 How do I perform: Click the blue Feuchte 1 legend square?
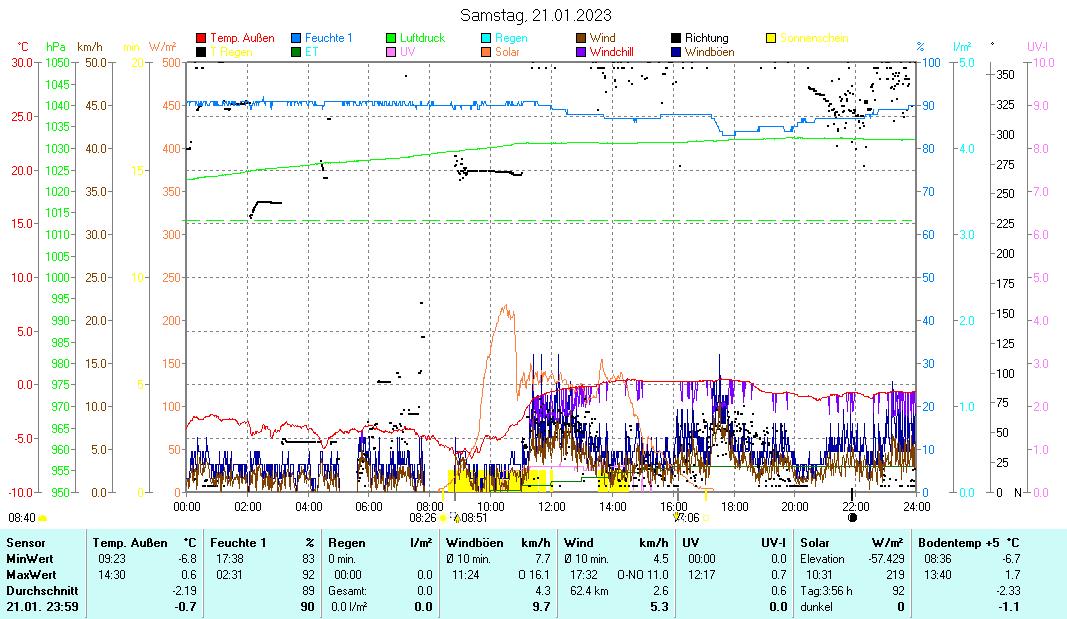(x=296, y=38)
